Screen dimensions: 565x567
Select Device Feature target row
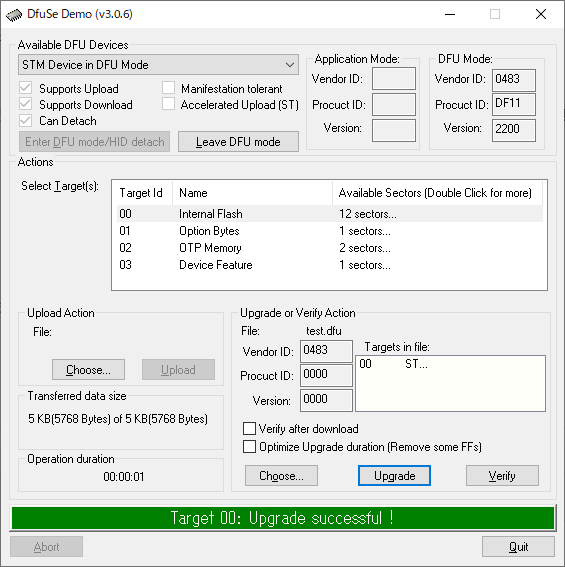tap(330, 265)
